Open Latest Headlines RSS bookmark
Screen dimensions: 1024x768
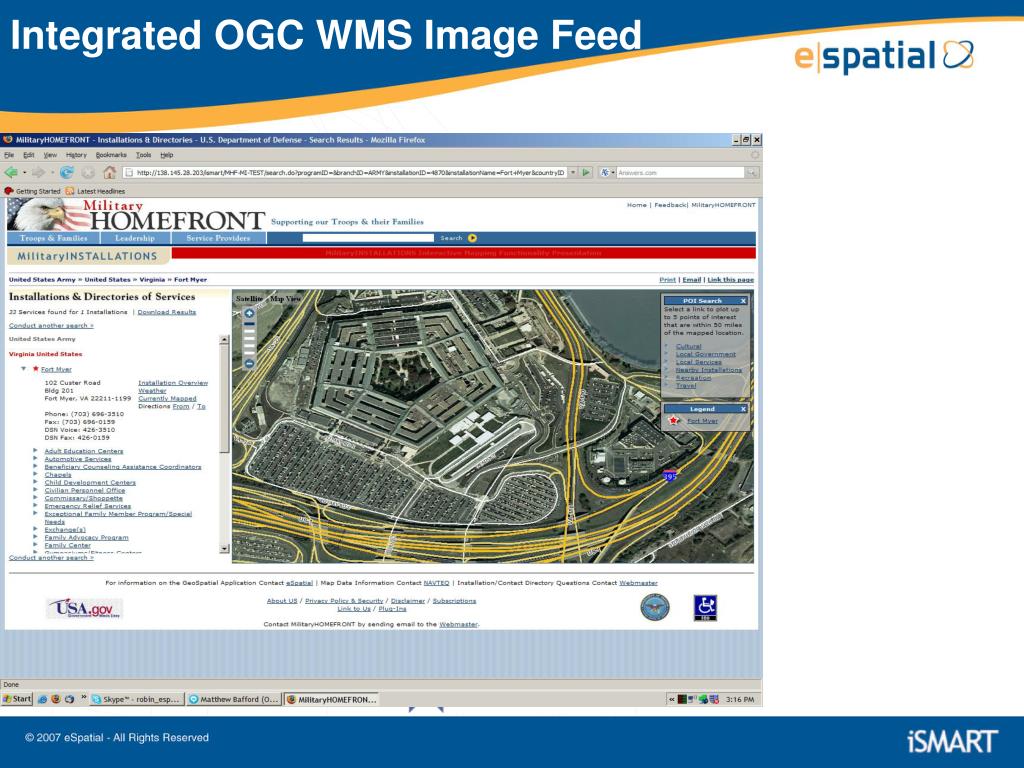click(x=95, y=191)
